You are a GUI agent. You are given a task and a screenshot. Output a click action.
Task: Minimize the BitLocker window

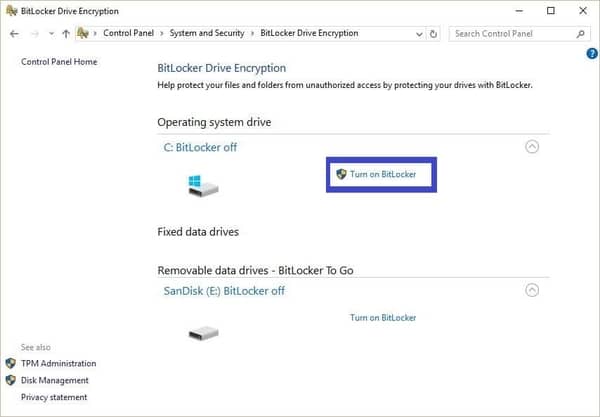coord(519,11)
